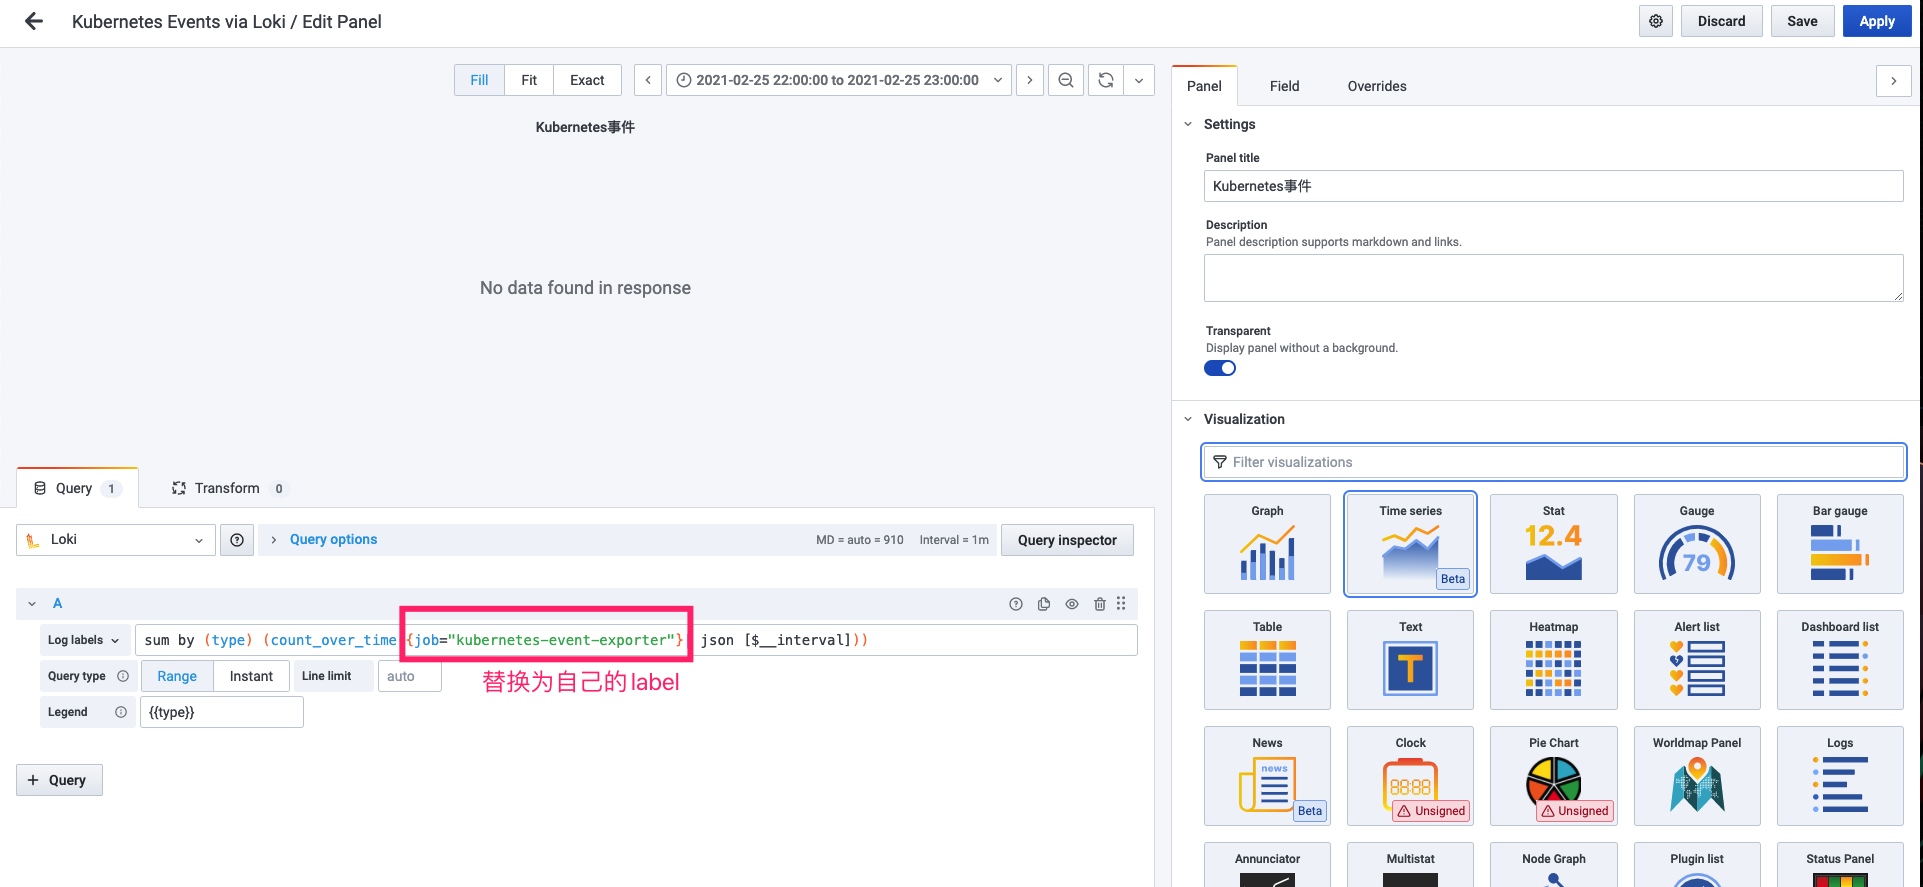Choose Fit view mode
This screenshot has width=1923, height=887.
coord(529,80)
